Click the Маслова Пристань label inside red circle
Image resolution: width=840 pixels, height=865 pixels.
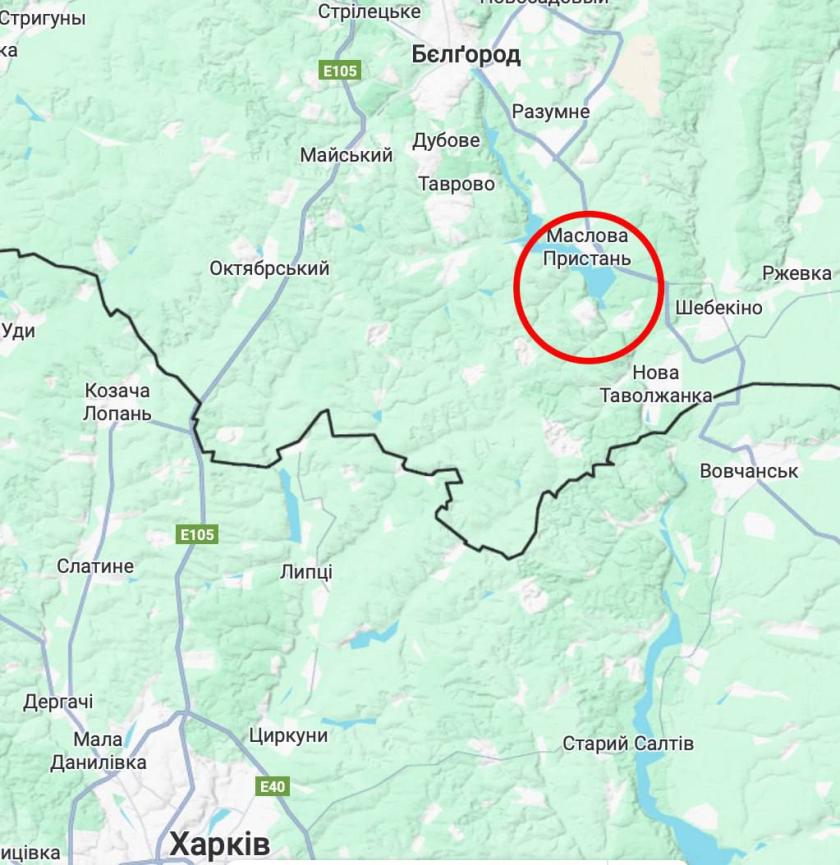click(587, 247)
